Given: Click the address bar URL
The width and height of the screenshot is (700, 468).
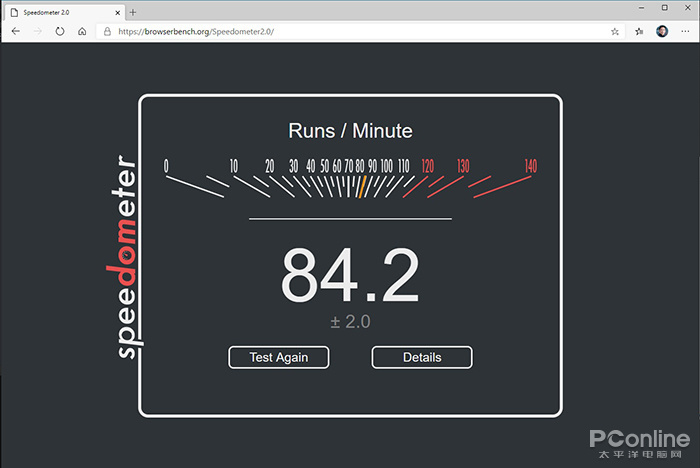Looking at the screenshot, I should 196,32.
